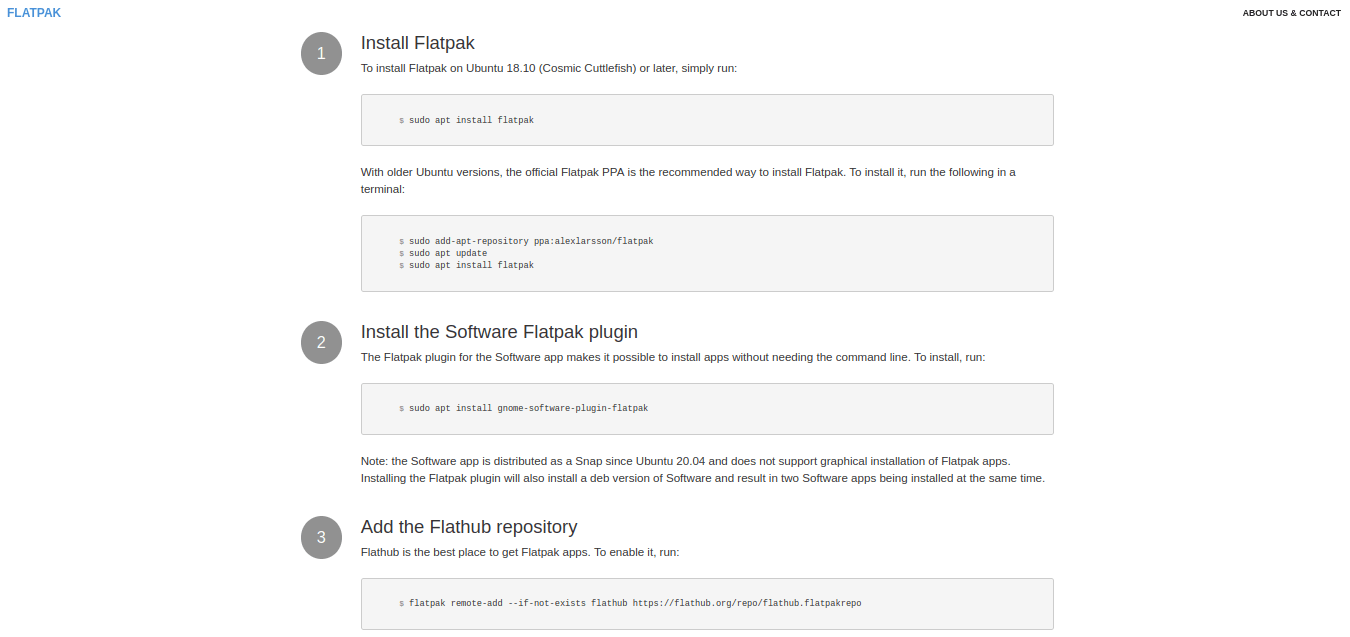Viewport: 1350px width, 637px height.
Task: Click the 'Add the Flathub repository' heading
Action: [x=468, y=527]
